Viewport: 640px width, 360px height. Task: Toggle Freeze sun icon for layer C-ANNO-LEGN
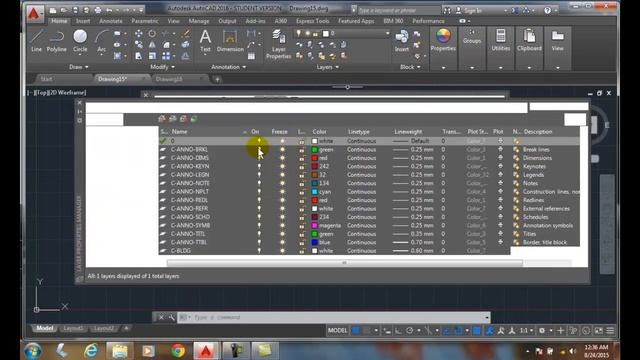coord(282,175)
